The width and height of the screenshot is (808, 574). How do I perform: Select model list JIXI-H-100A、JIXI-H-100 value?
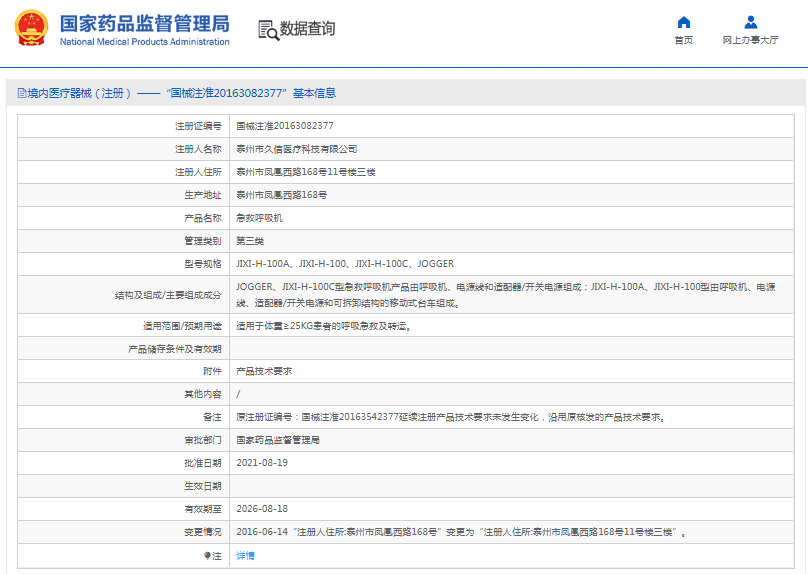pyautogui.click(x=345, y=264)
